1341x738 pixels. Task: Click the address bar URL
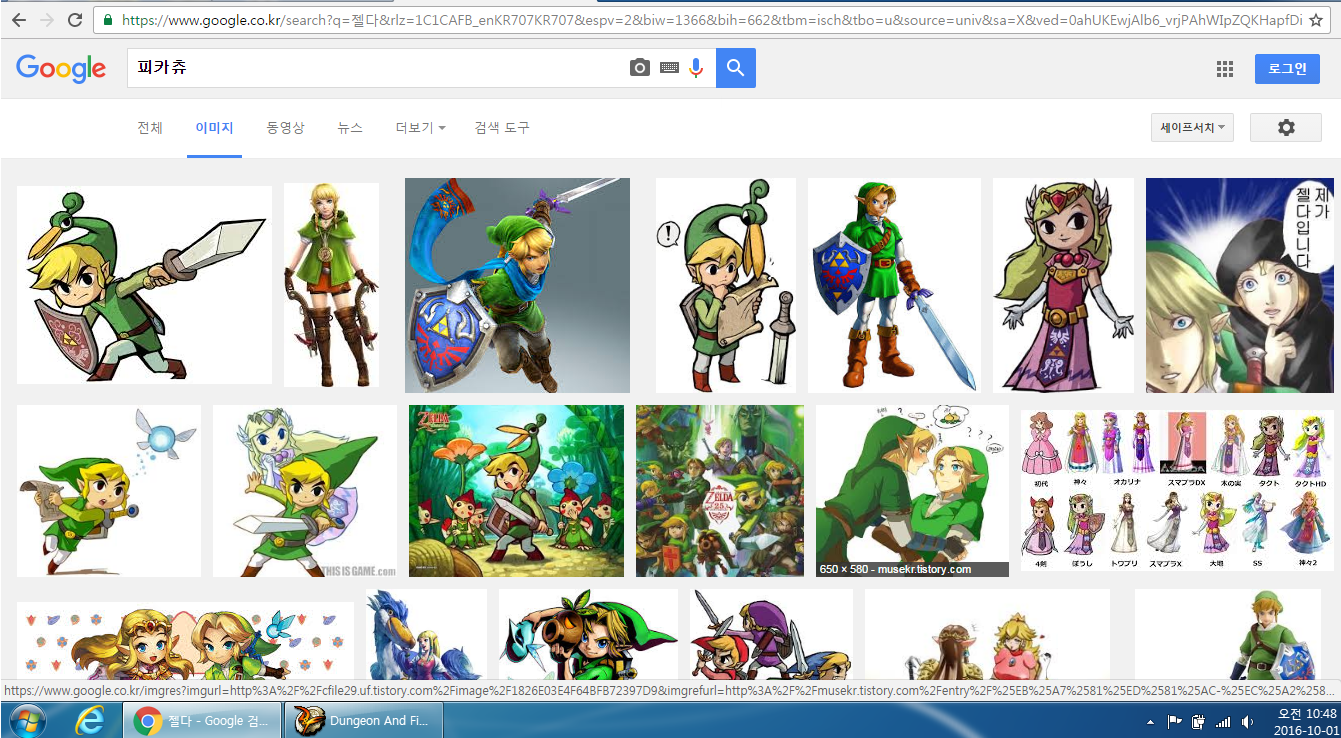pyautogui.click(x=714, y=20)
